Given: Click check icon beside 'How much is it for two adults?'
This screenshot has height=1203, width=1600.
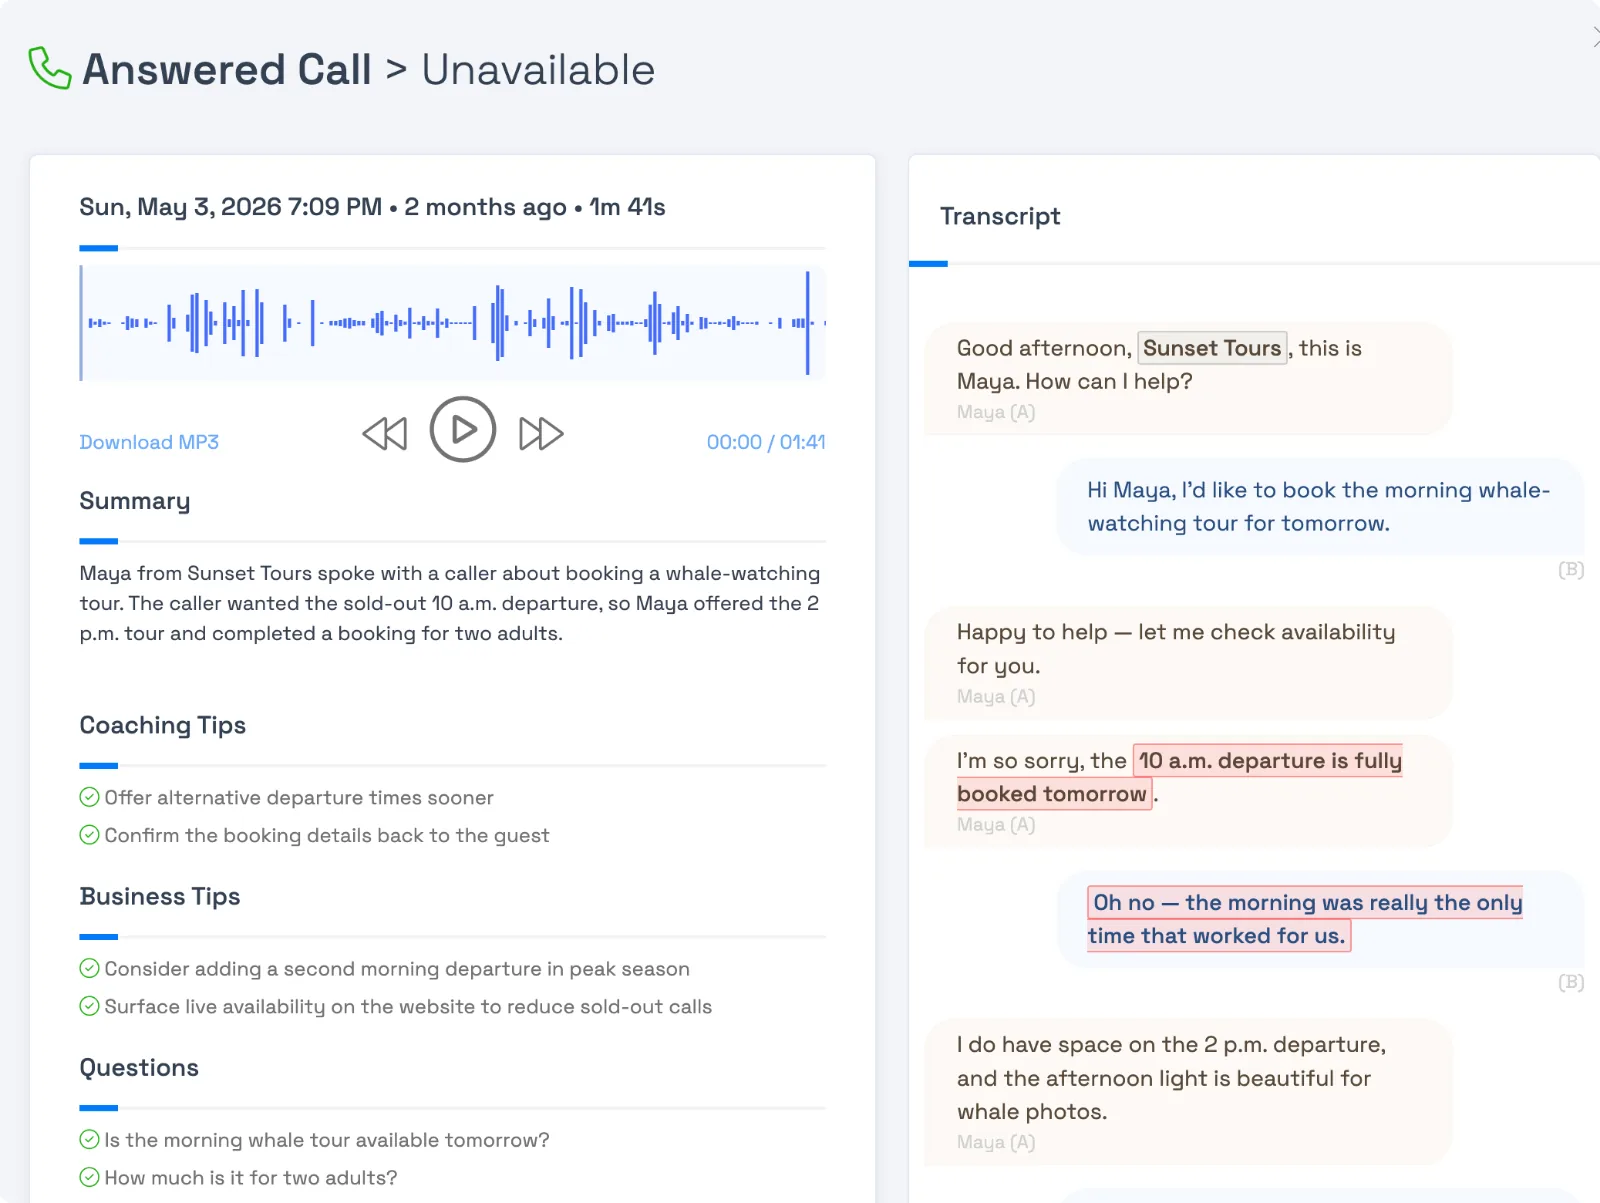Looking at the screenshot, I should click(x=89, y=1177).
